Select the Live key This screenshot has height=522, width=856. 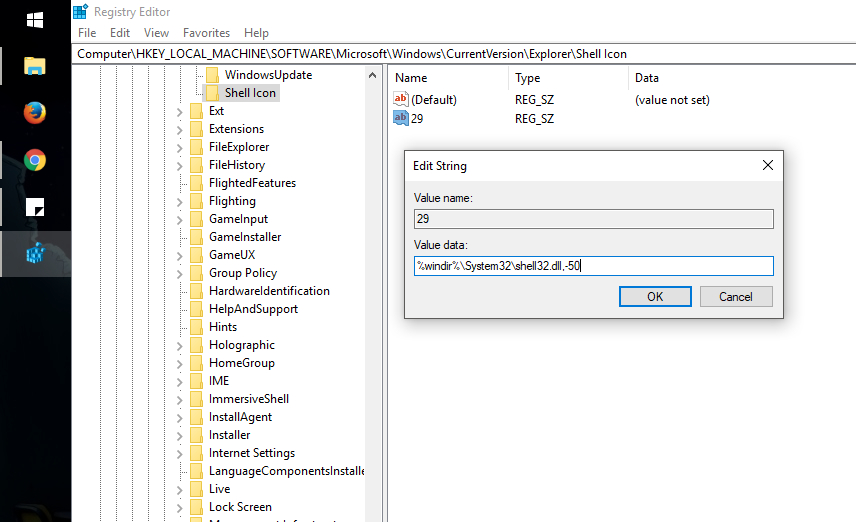pos(219,489)
